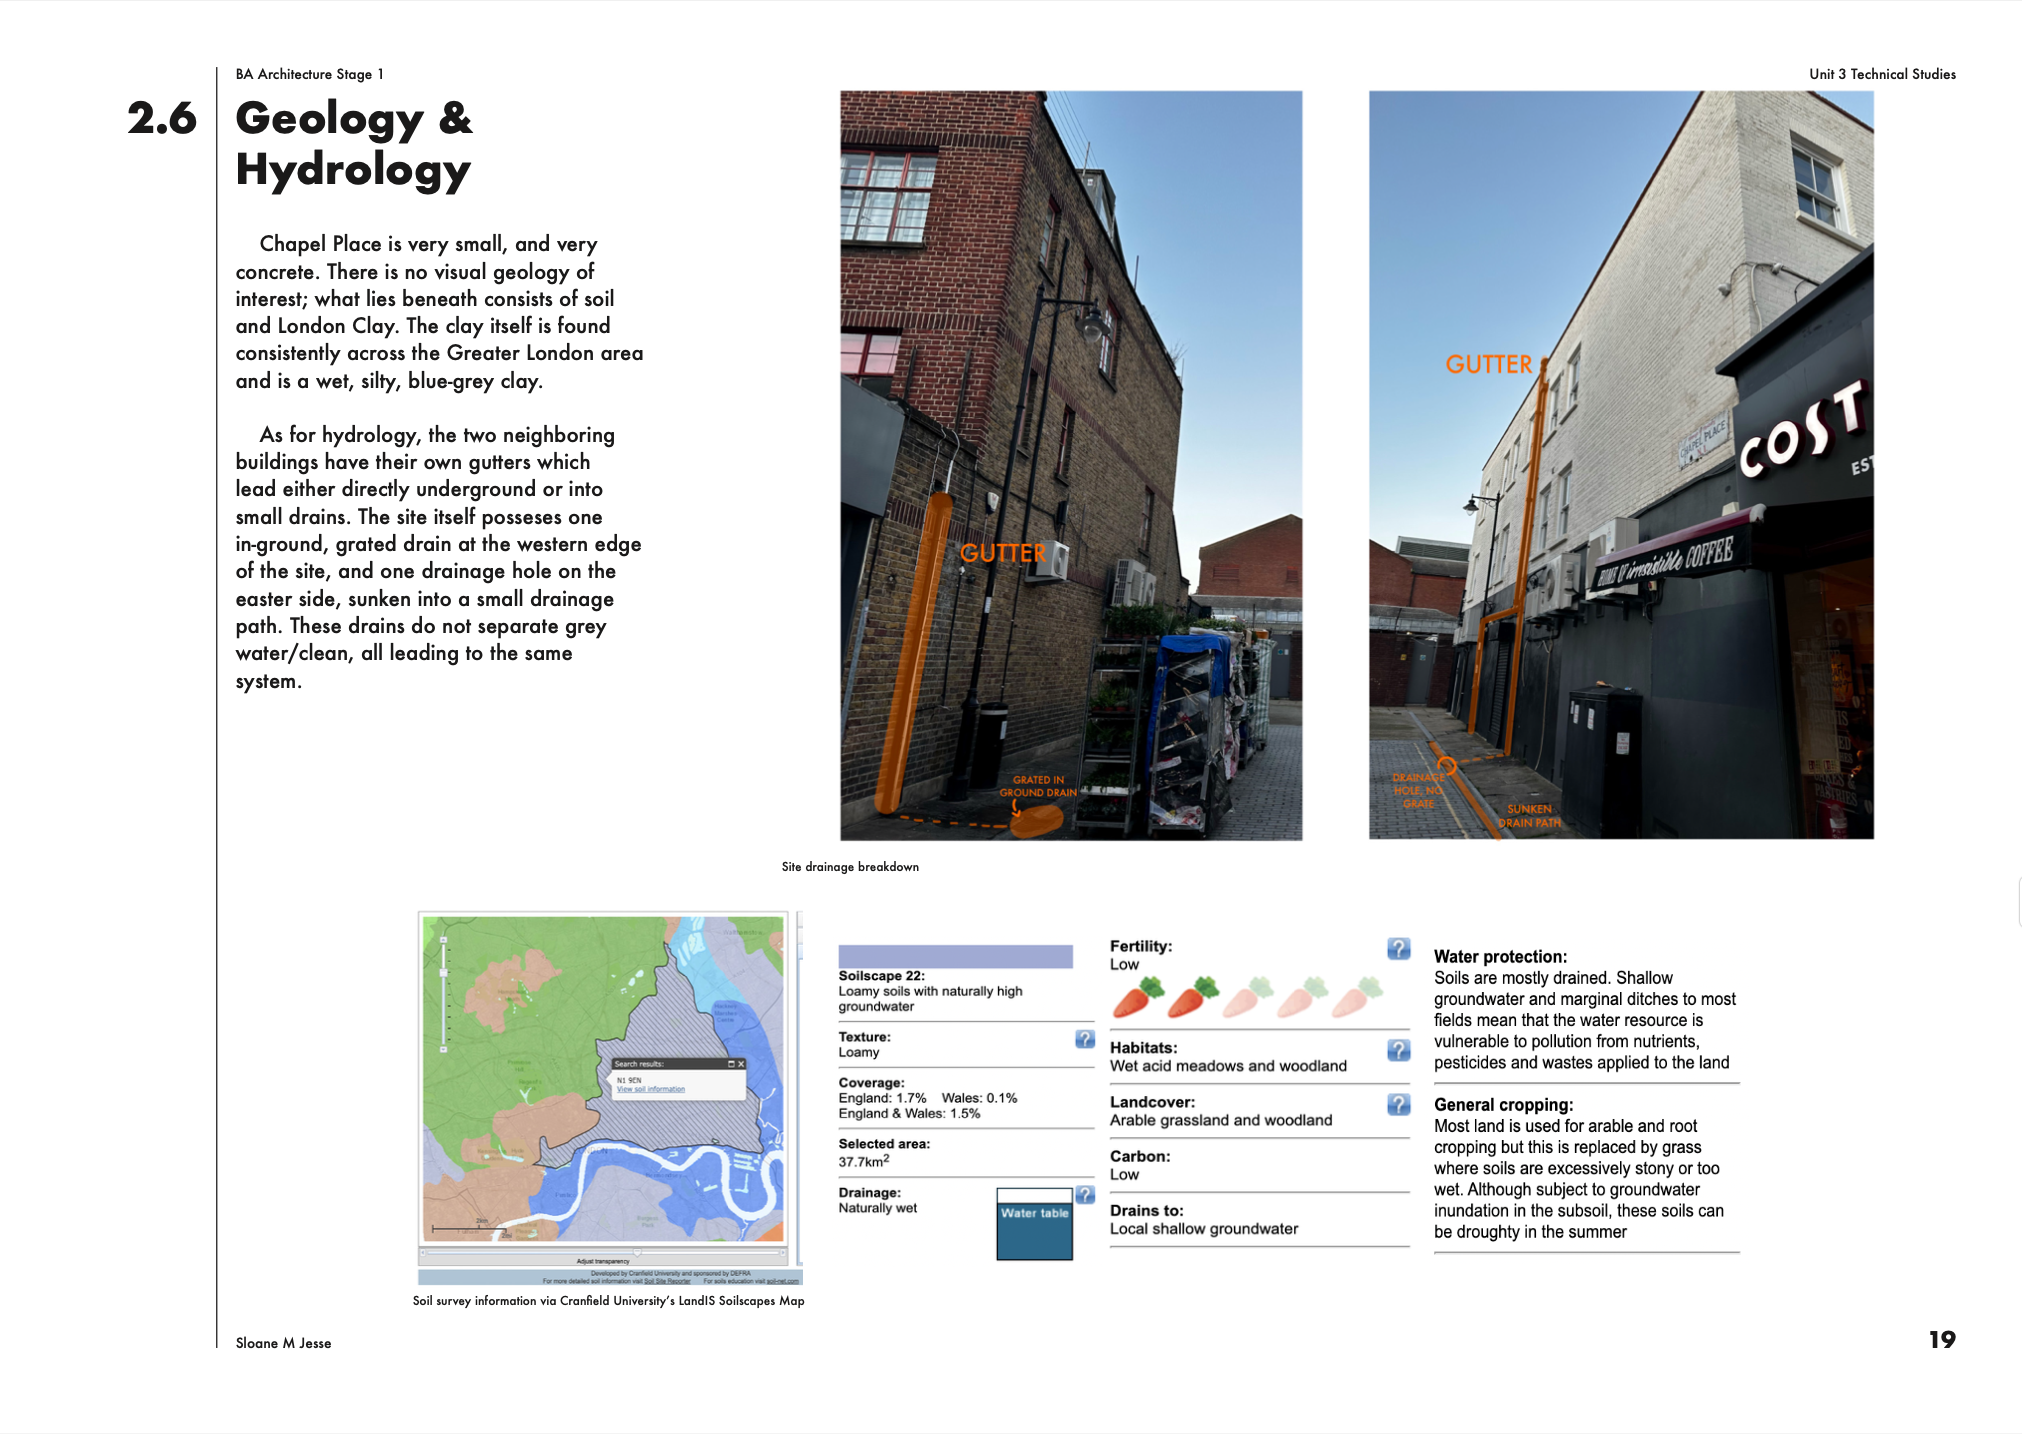Click the Fertility help question-mark icon
The width and height of the screenshot is (2022, 1434).
(x=1399, y=949)
